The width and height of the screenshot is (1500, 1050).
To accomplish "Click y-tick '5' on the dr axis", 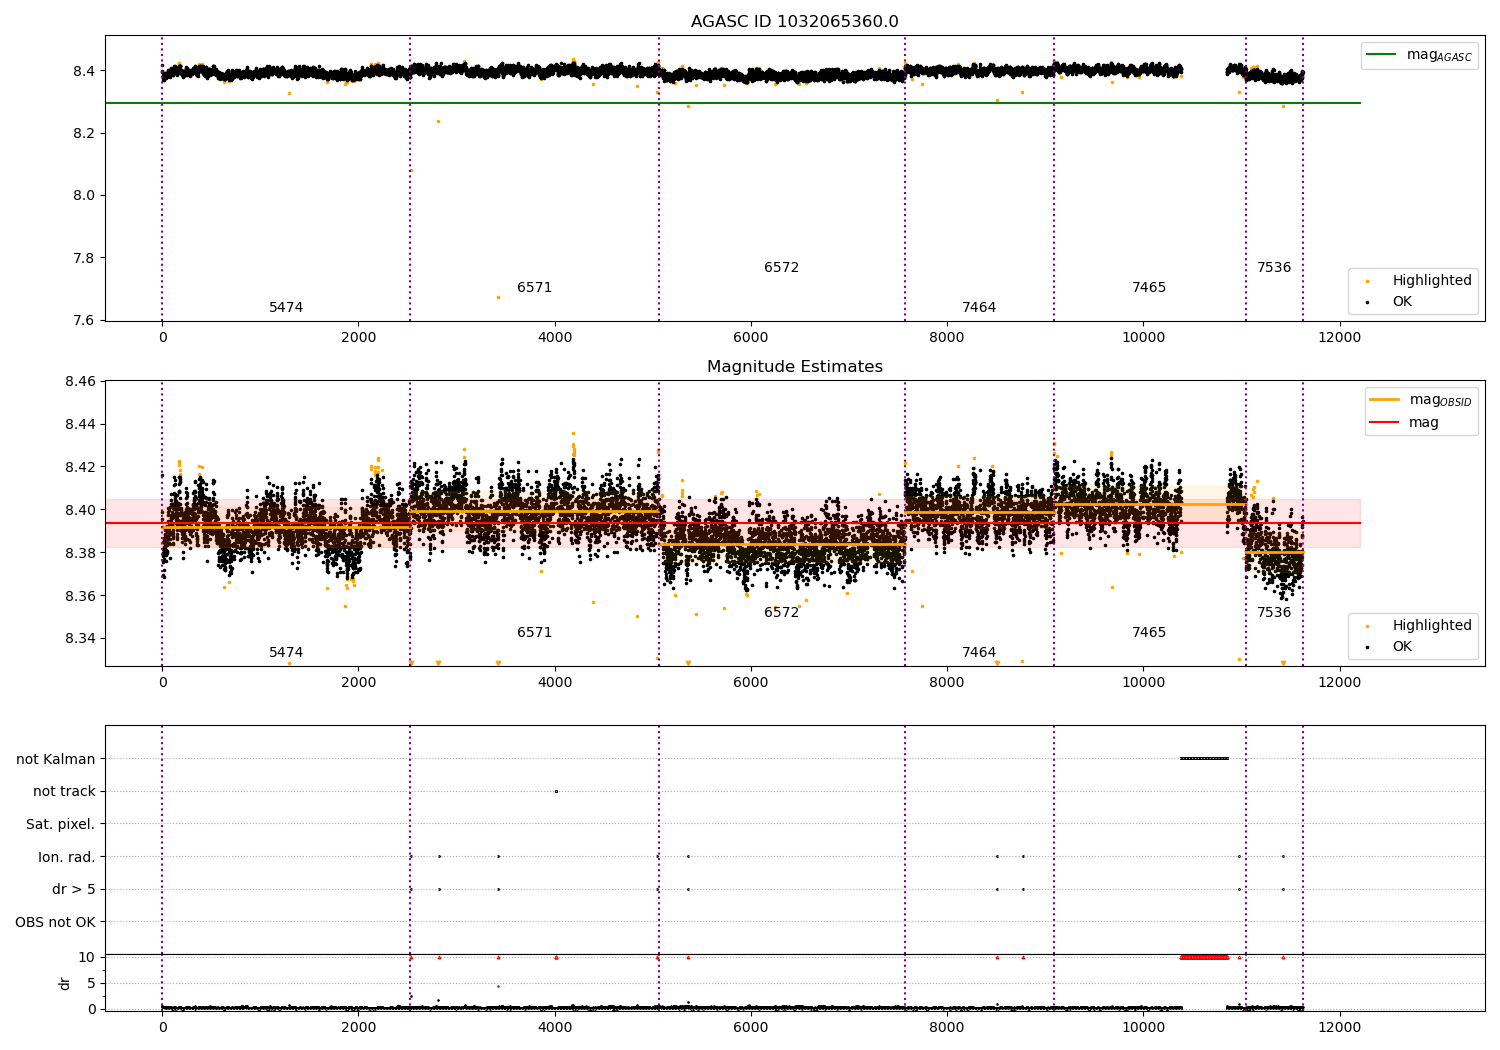I will [92, 983].
